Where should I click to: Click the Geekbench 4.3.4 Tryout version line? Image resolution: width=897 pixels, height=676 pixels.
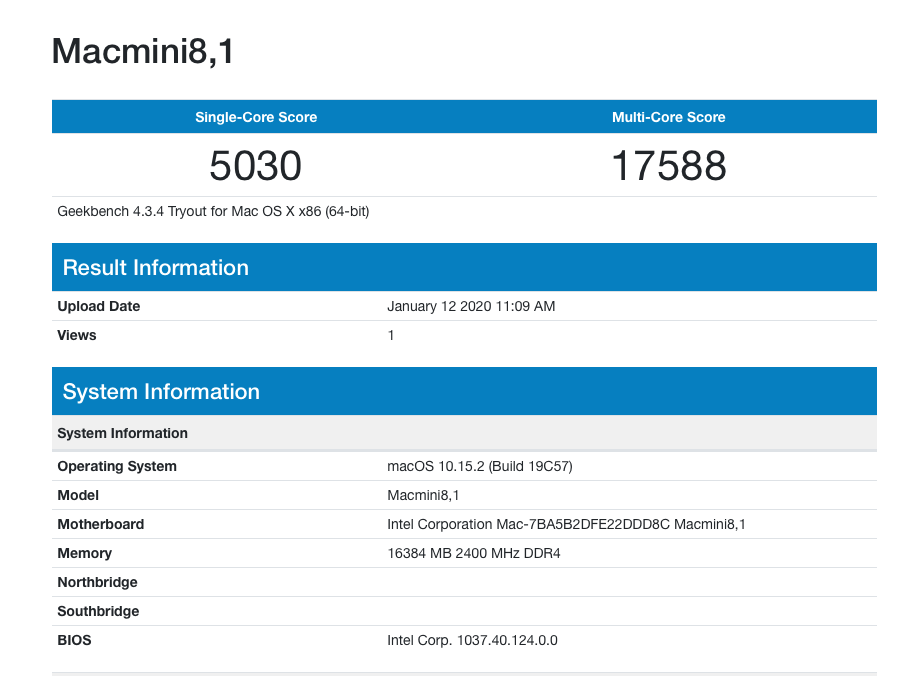point(213,212)
